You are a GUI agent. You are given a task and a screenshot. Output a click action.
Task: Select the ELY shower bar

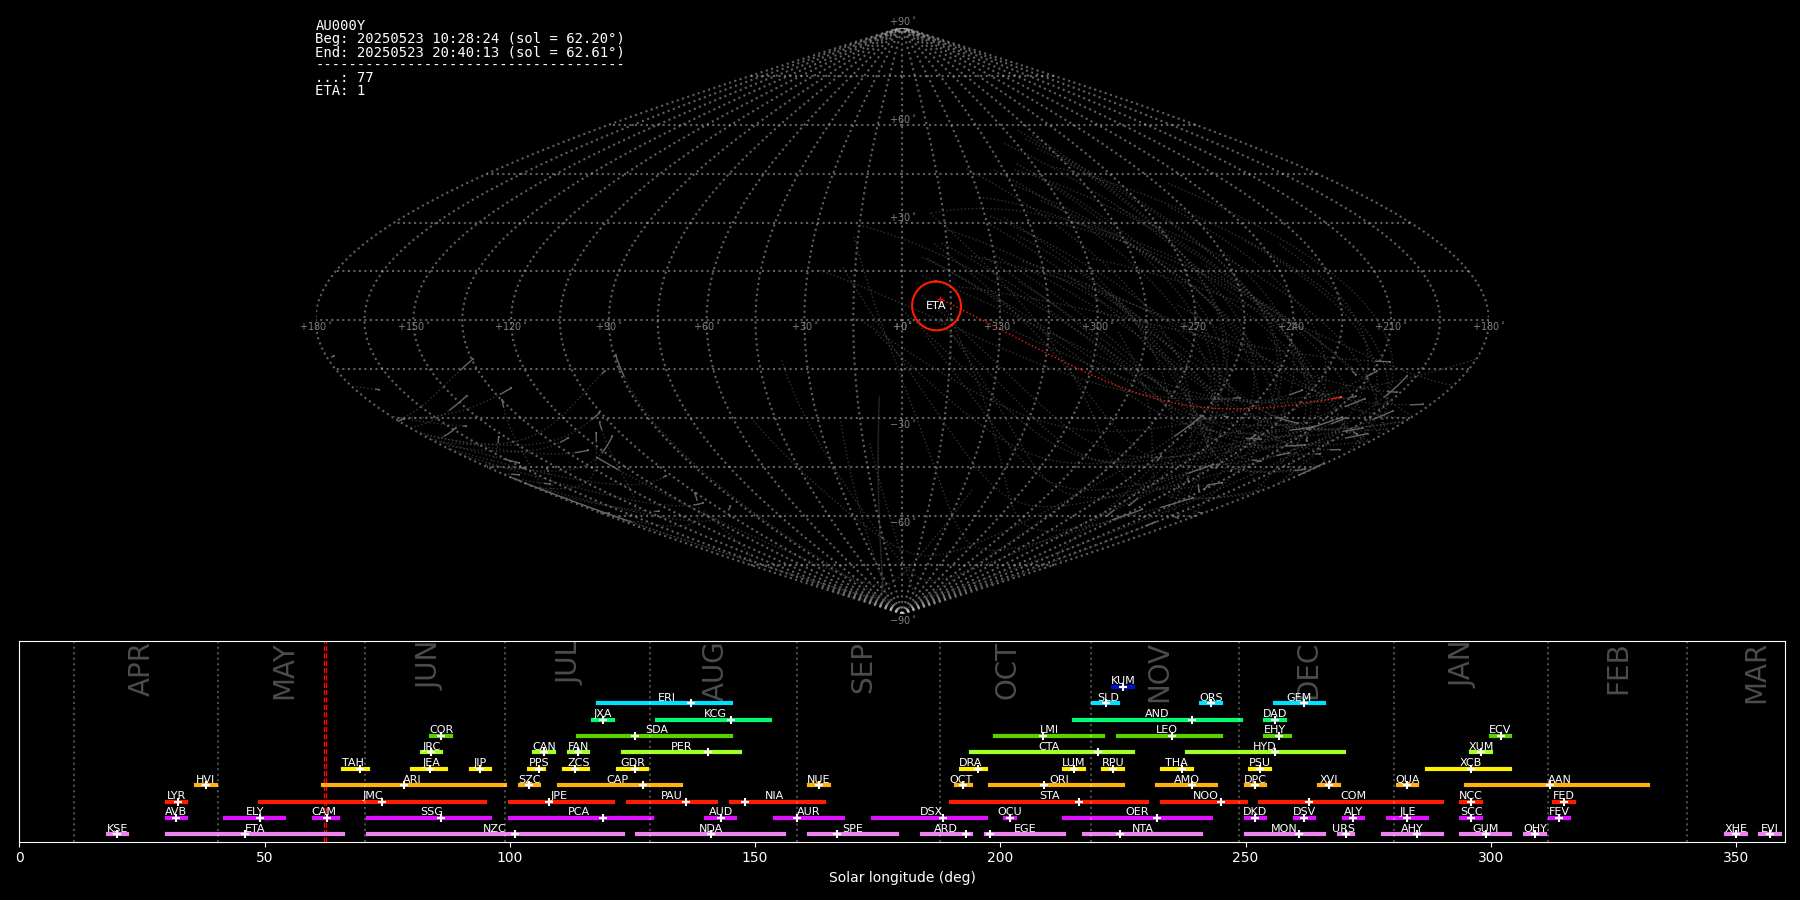pos(254,818)
